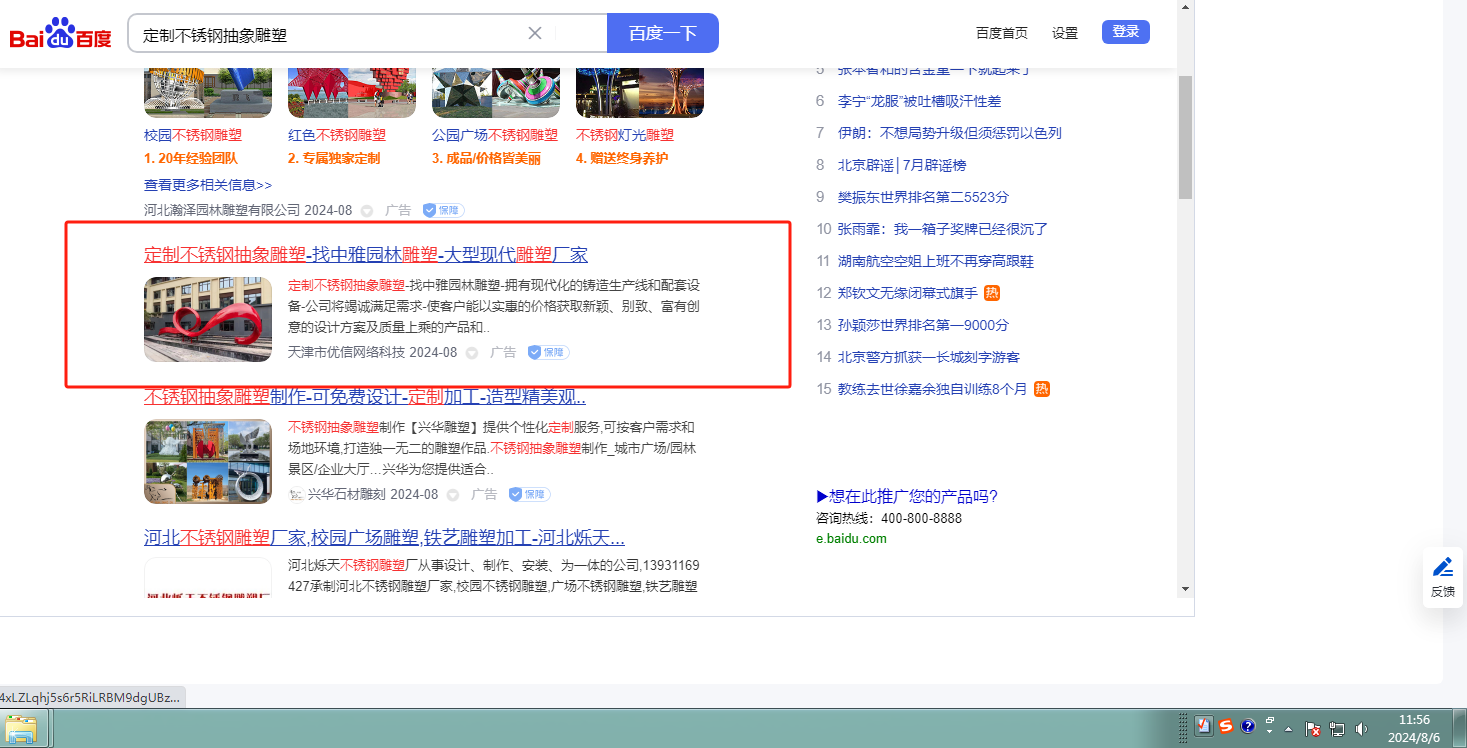The height and width of the screenshot is (748, 1467).
Task: Open hot search 张雨霏：我一箱子奖牌已经很沉了
Action: click(x=943, y=229)
